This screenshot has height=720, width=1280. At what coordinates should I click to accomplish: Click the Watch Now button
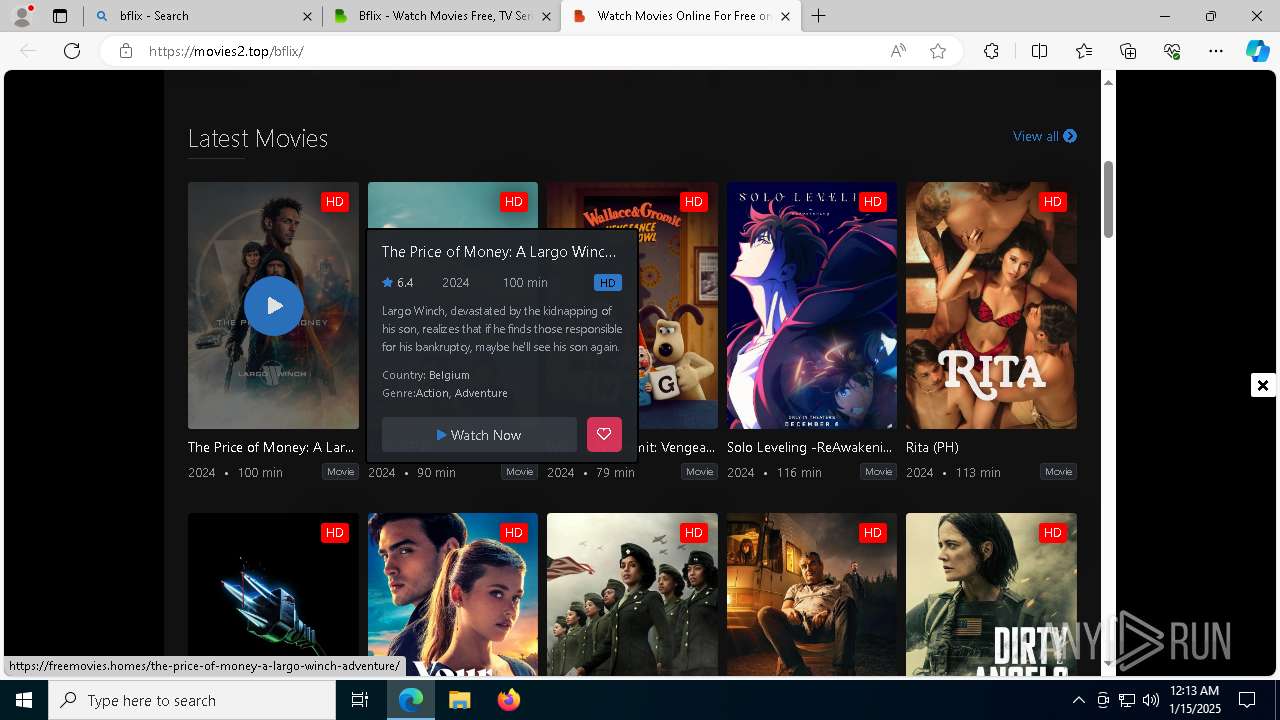pos(479,435)
